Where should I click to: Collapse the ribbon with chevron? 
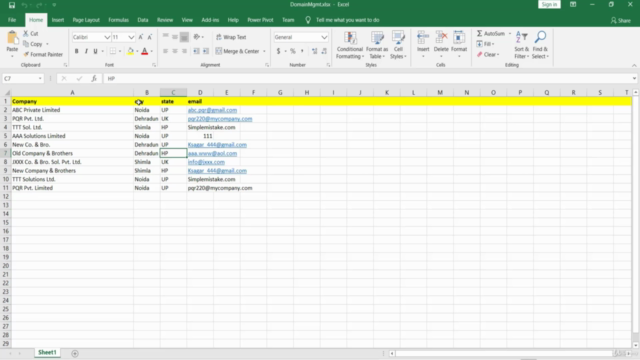tap(634, 65)
